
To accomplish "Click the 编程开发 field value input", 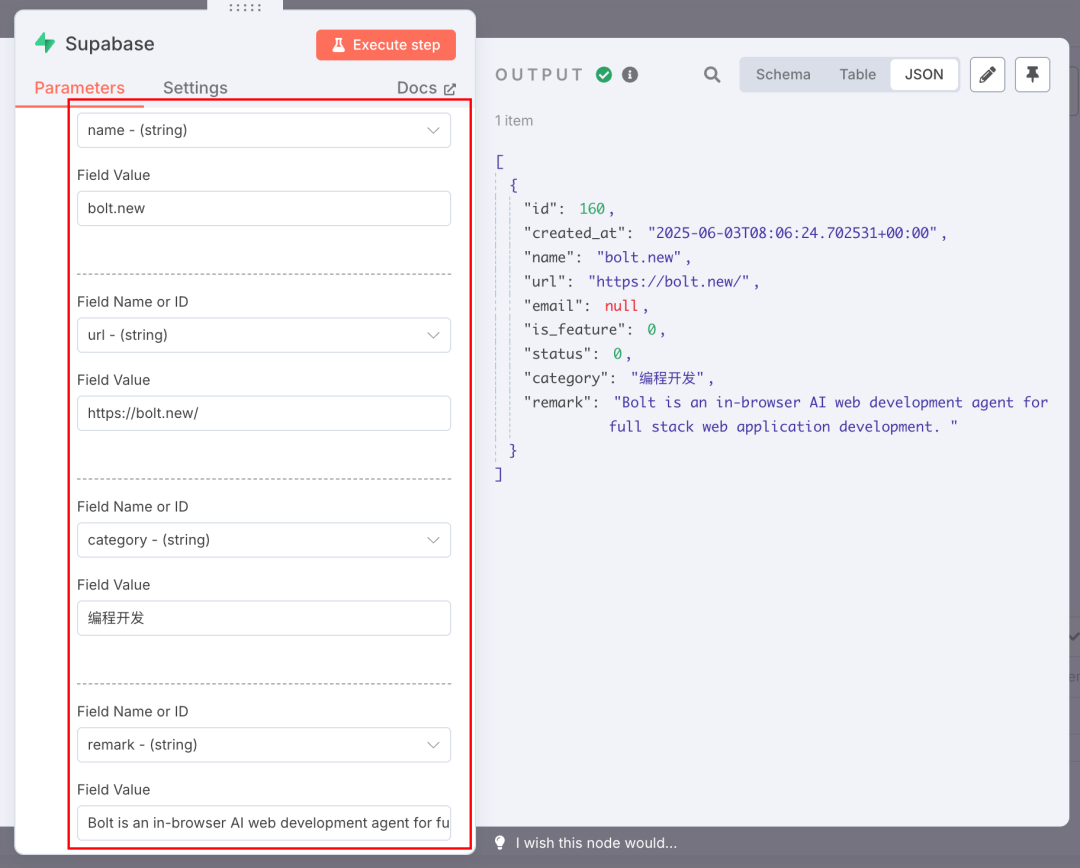I will (264, 618).
